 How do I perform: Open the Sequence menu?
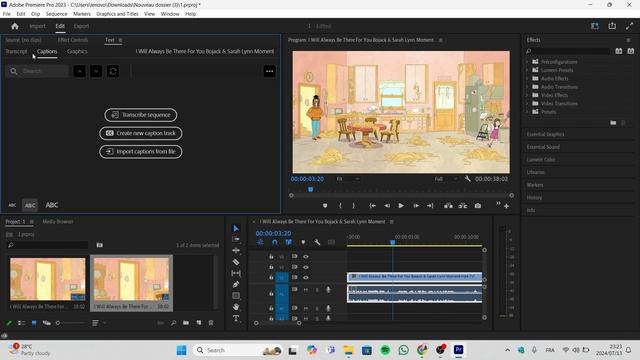(56, 14)
